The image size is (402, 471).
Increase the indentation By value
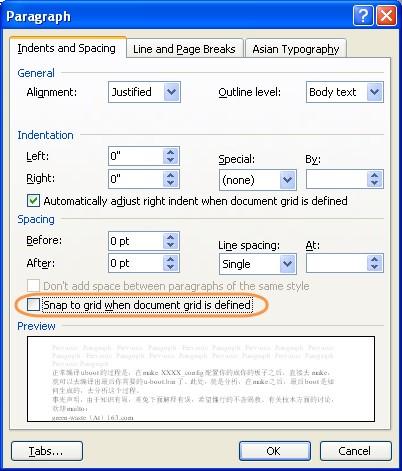[375, 175]
